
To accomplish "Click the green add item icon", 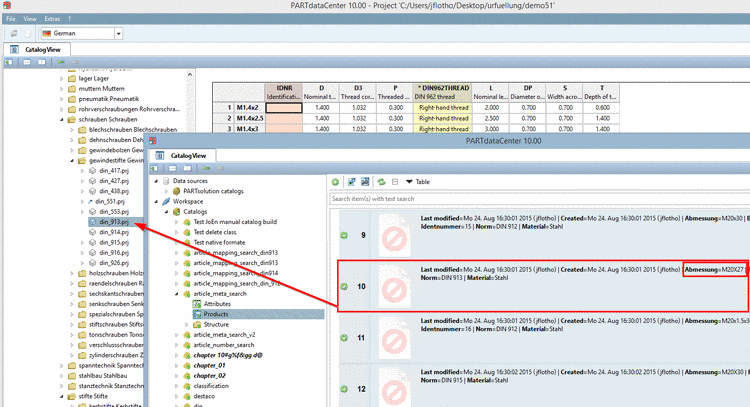I will coord(337,181).
